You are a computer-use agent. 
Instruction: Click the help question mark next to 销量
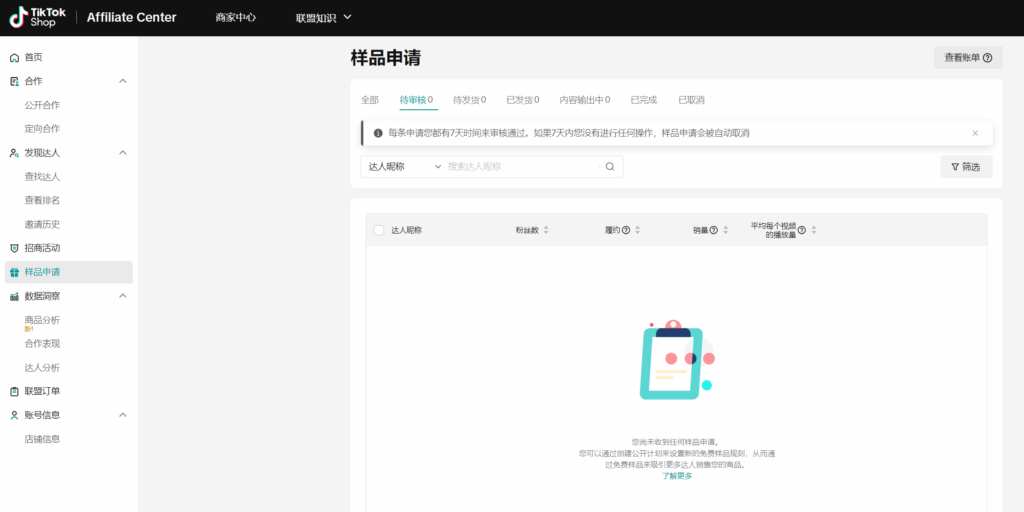[x=714, y=230]
